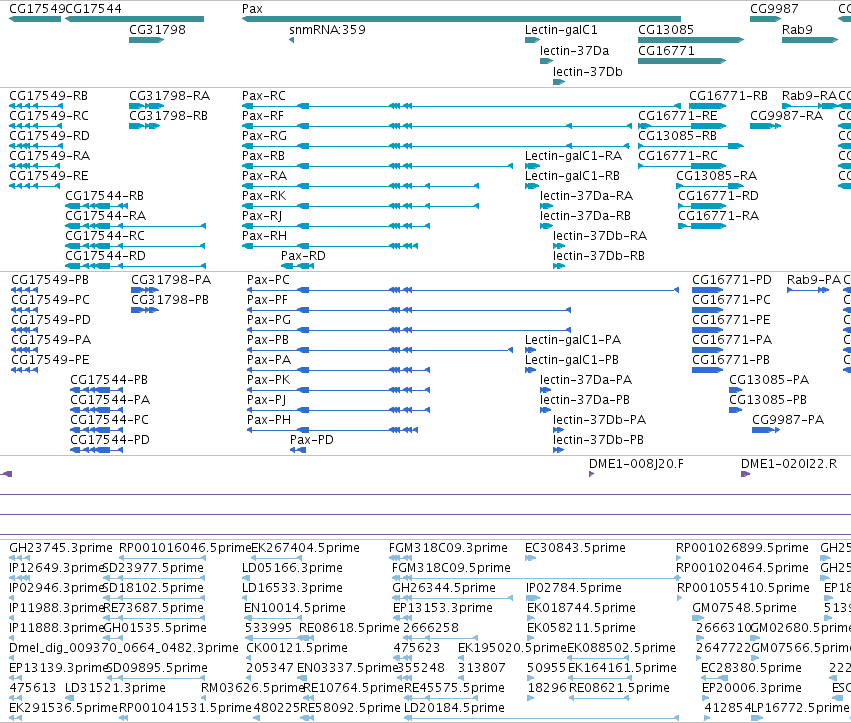Select protein CG13085-PA
This screenshot has width=851, height=723.
[x=769, y=380]
